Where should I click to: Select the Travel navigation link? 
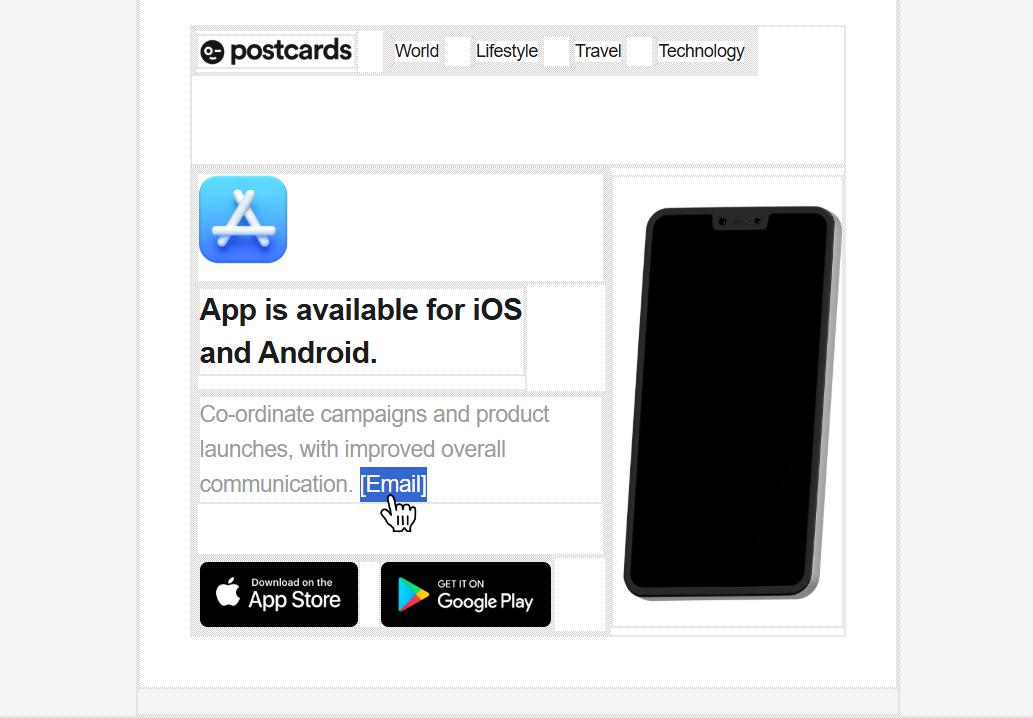click(598, 51)
